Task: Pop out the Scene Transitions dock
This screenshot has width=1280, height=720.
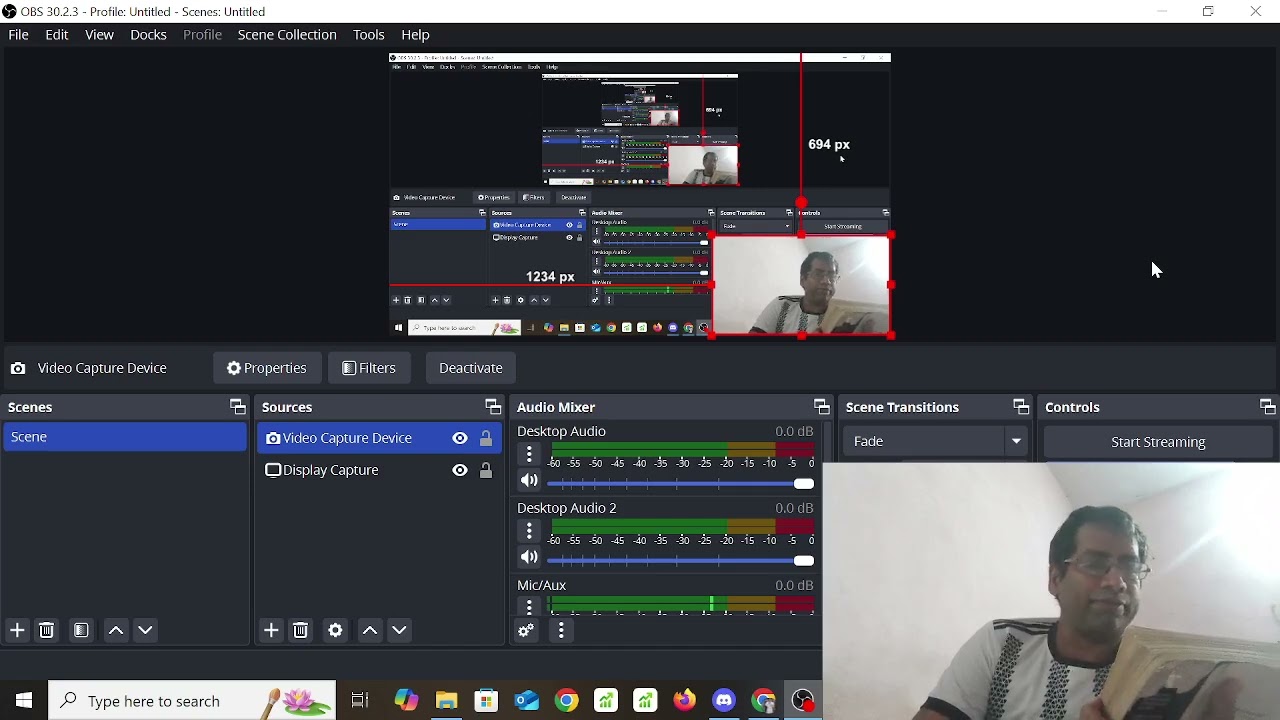Action: point(1020,407)
